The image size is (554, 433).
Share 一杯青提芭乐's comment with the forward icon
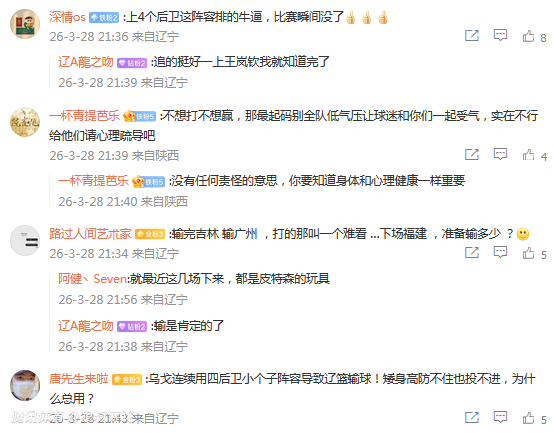pyautogui.click(x=472, y=154)
